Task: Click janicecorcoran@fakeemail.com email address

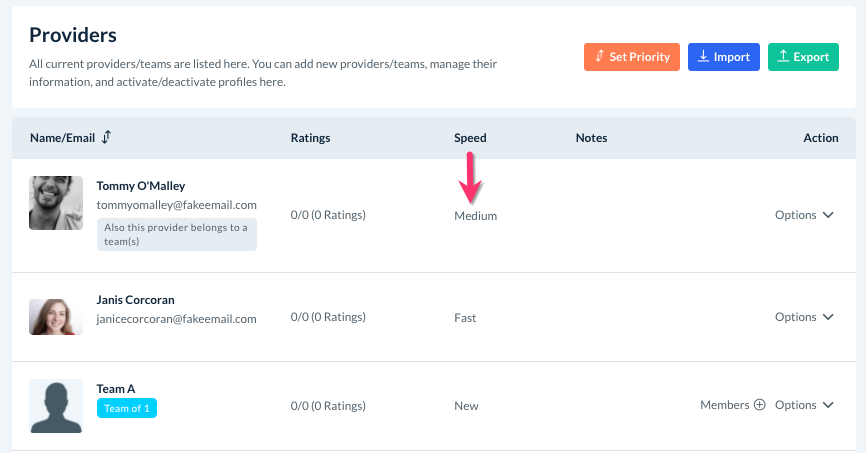Action: click(x=176, y=319)
